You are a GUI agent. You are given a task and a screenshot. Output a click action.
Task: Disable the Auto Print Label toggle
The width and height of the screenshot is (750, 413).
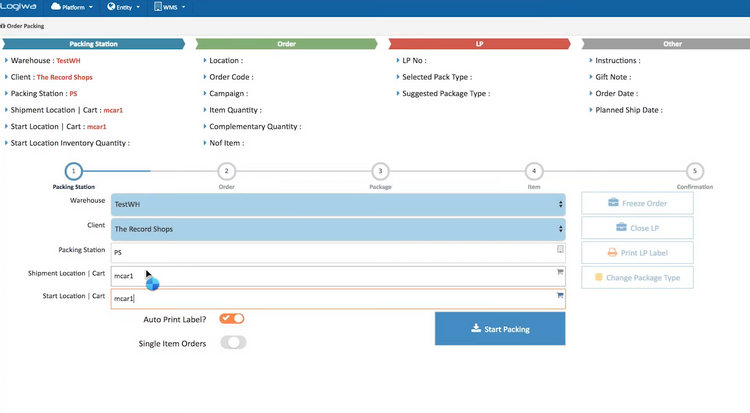tap(232, 319)
